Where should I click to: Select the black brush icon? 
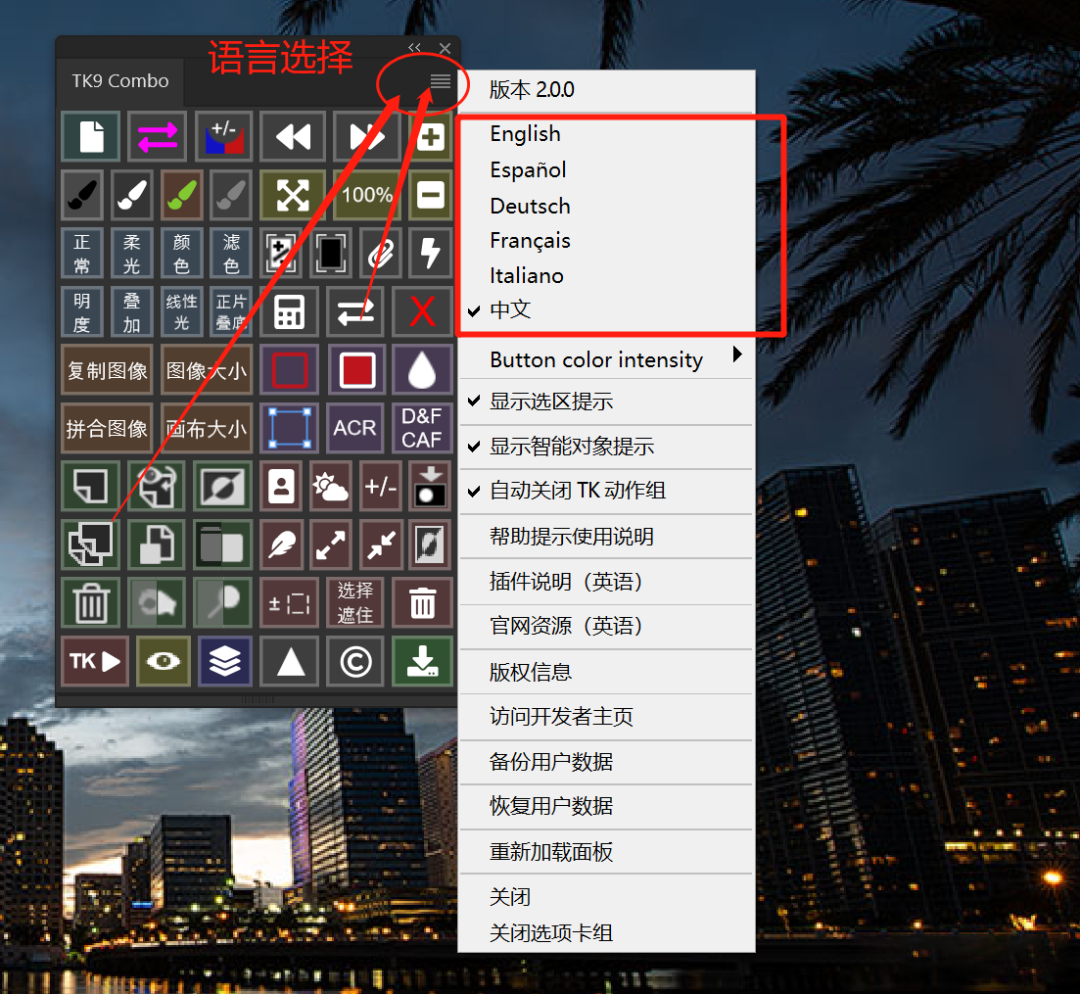coord(81,195)
